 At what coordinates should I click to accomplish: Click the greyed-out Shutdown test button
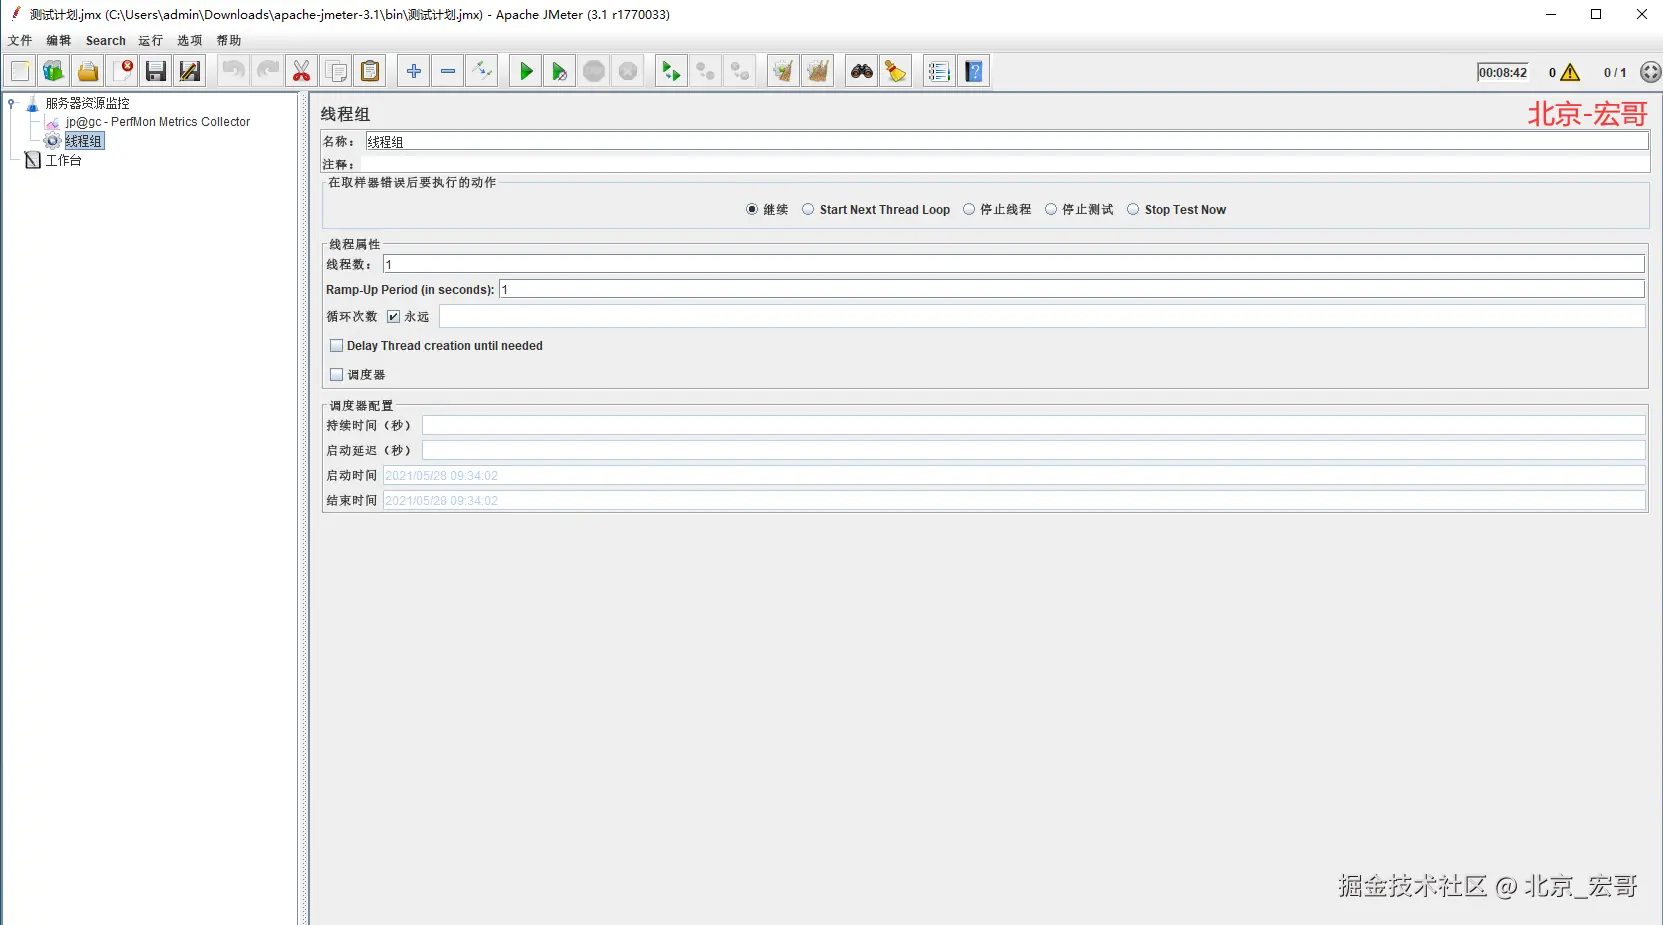click(628, 71)
